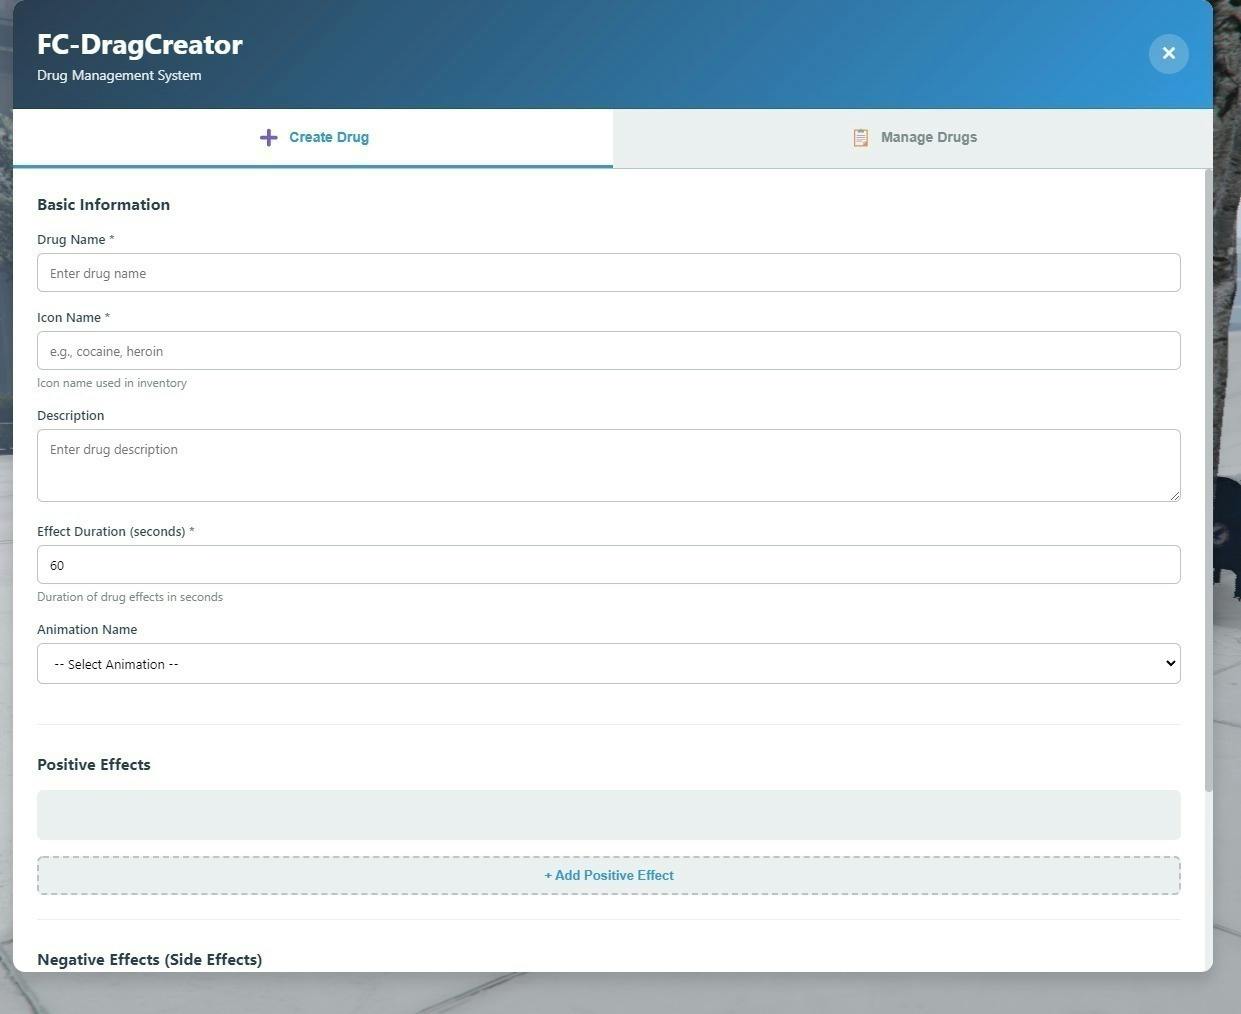The image size is (1241, 1014).
Task: Close the FC-DragCreator panel with the X
Action: pyautogui.click(x=1168, y=53)
